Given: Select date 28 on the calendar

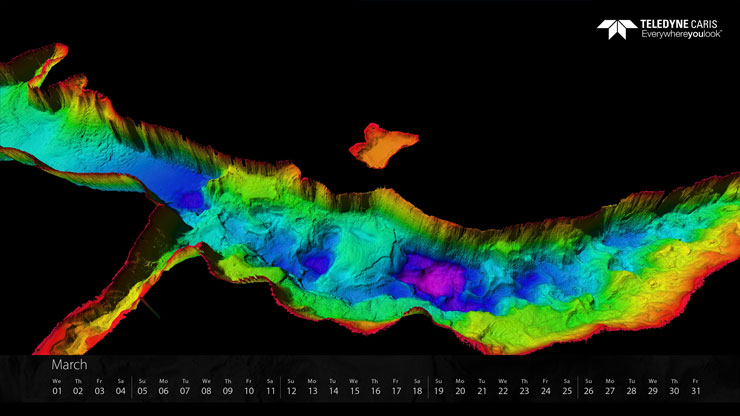Looking at the screenshot, I should click(631, 391).
